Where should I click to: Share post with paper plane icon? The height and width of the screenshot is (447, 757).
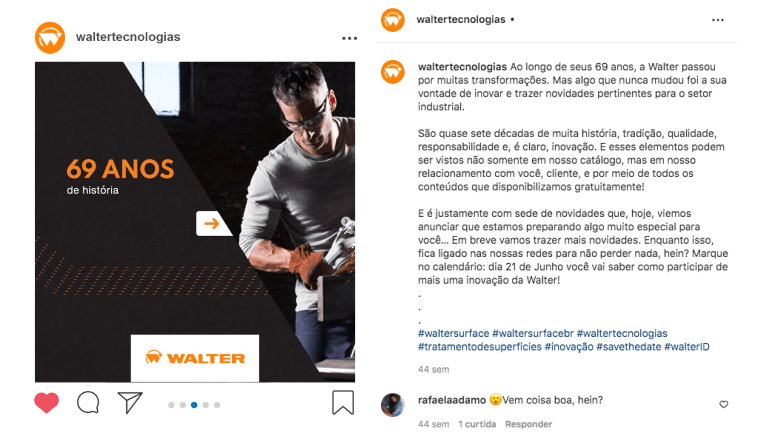point(130,402)
